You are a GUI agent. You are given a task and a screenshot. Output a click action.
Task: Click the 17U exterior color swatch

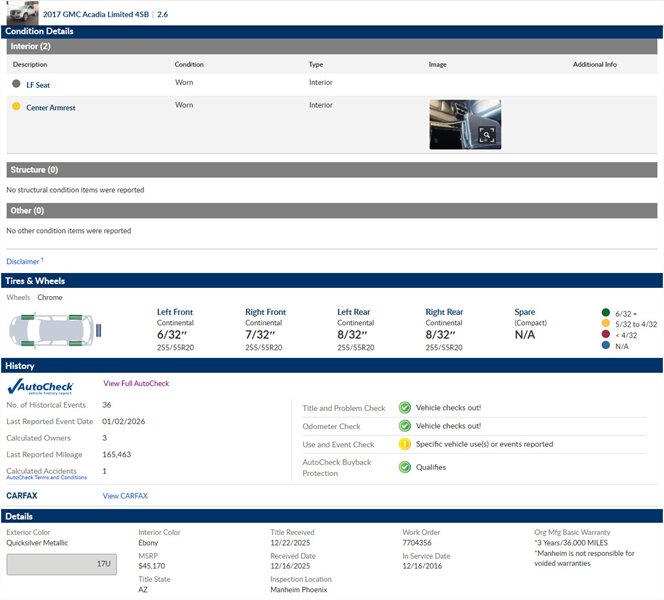pyautogui.click(x=63, y=564)
